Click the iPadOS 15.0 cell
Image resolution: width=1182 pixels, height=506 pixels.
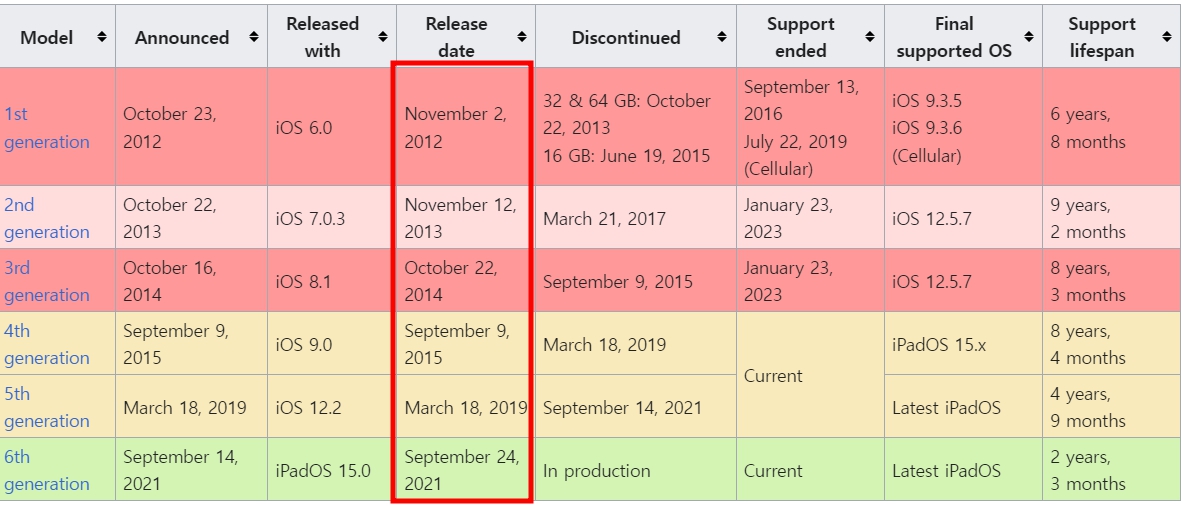[x=323, y=470]
